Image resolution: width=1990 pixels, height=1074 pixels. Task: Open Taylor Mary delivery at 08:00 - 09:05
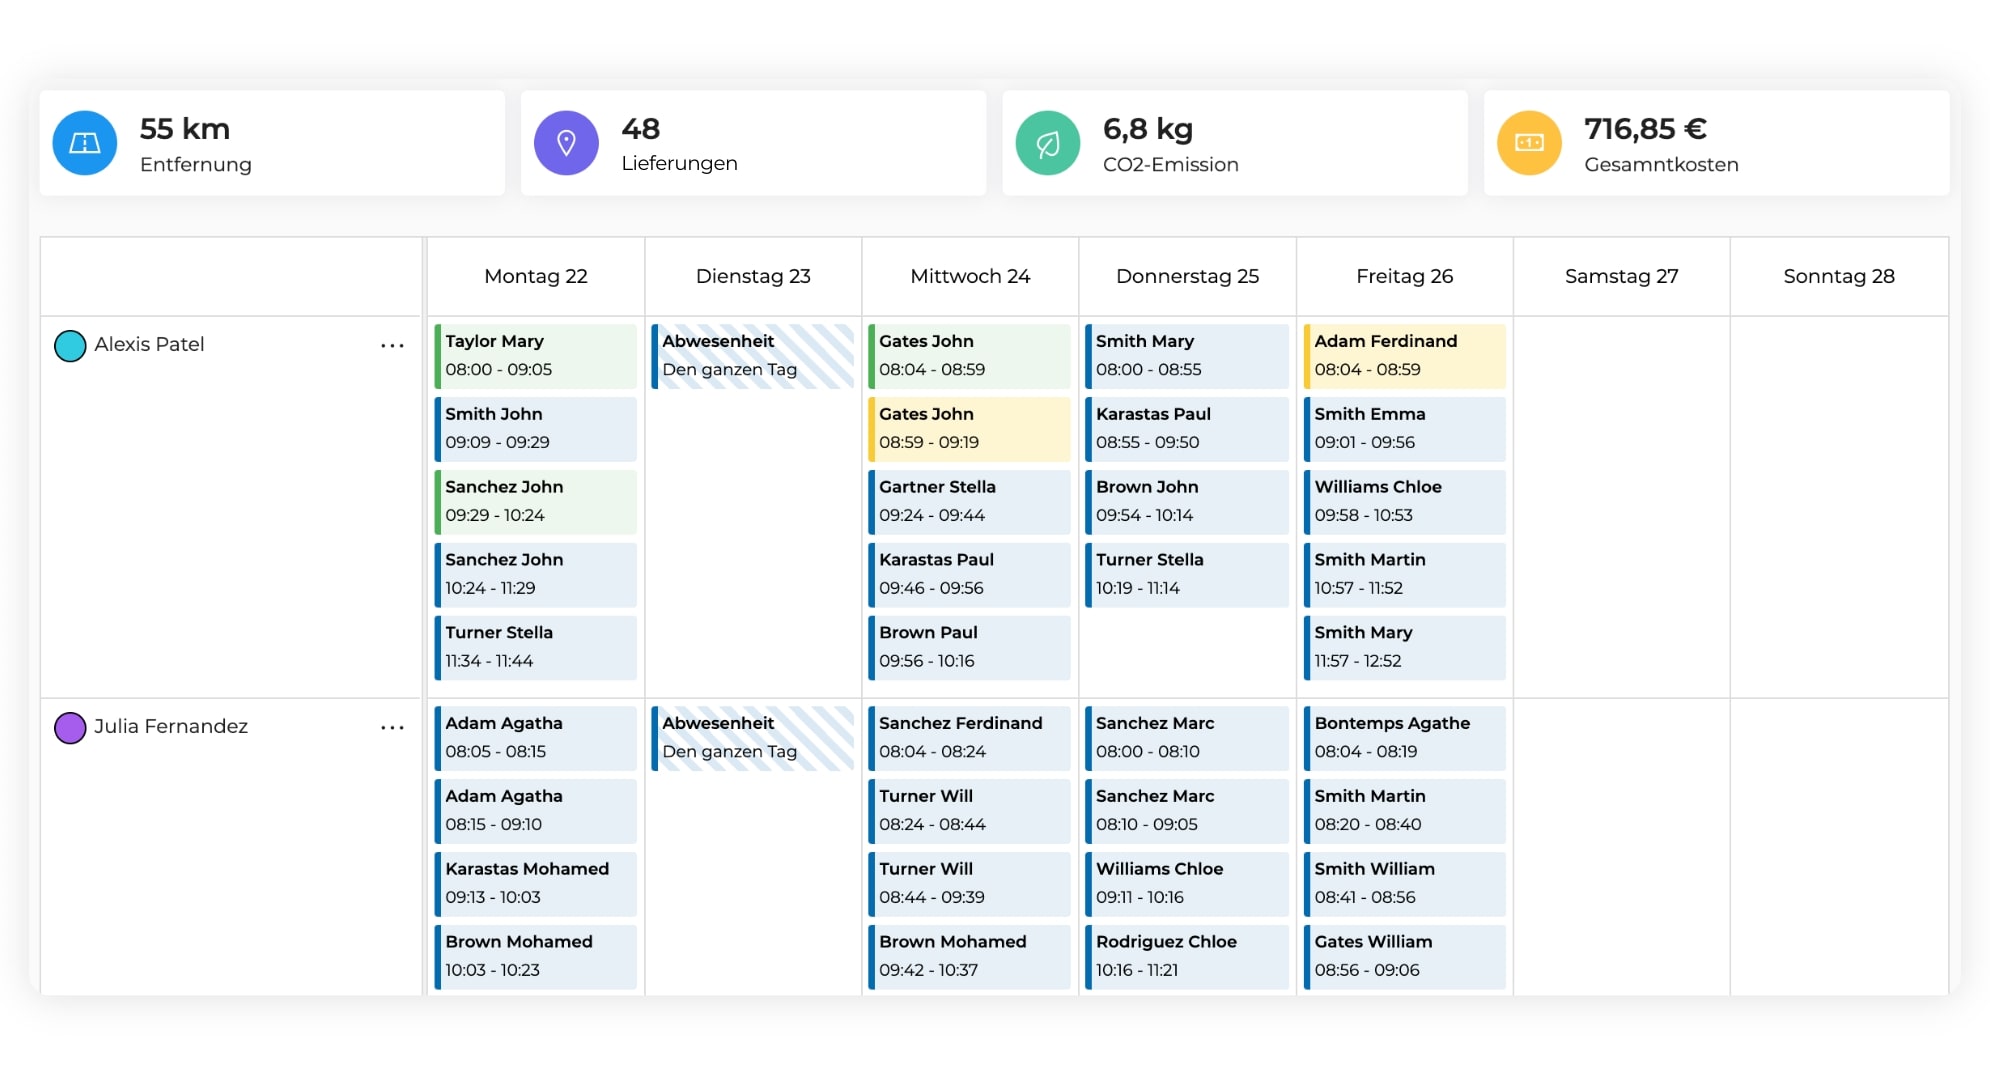[x=536, y=355]
